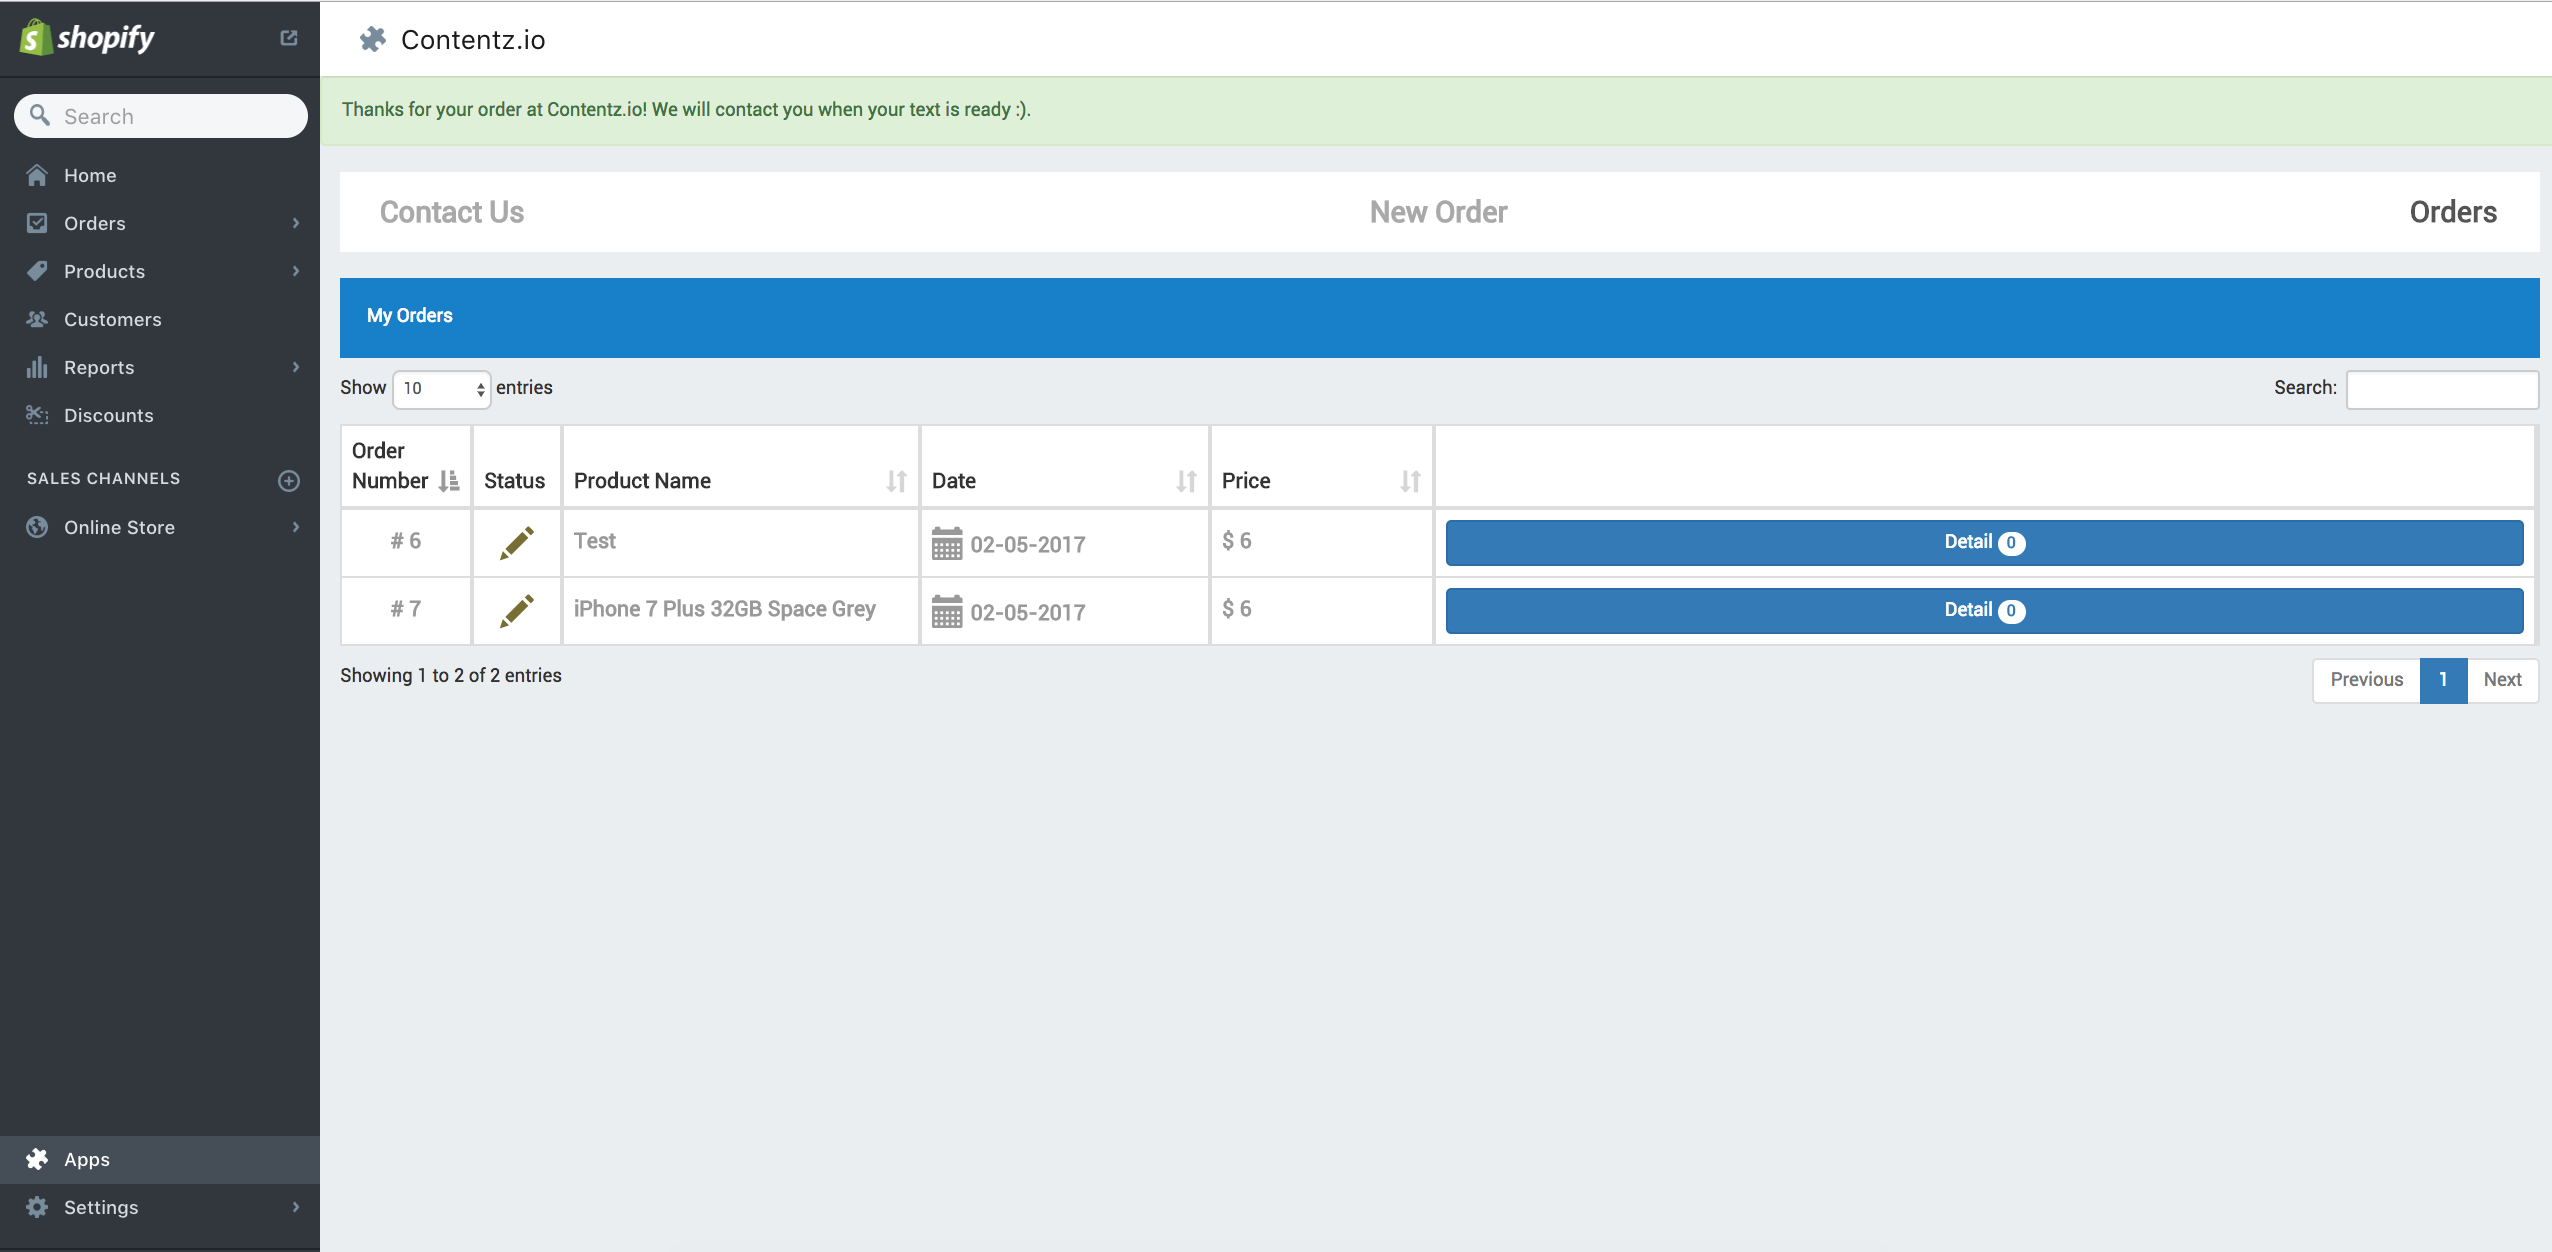This screenshot has width=2552, height=1252.
Task: Go to Next page of orders
Action: [x=2502, y=680]
